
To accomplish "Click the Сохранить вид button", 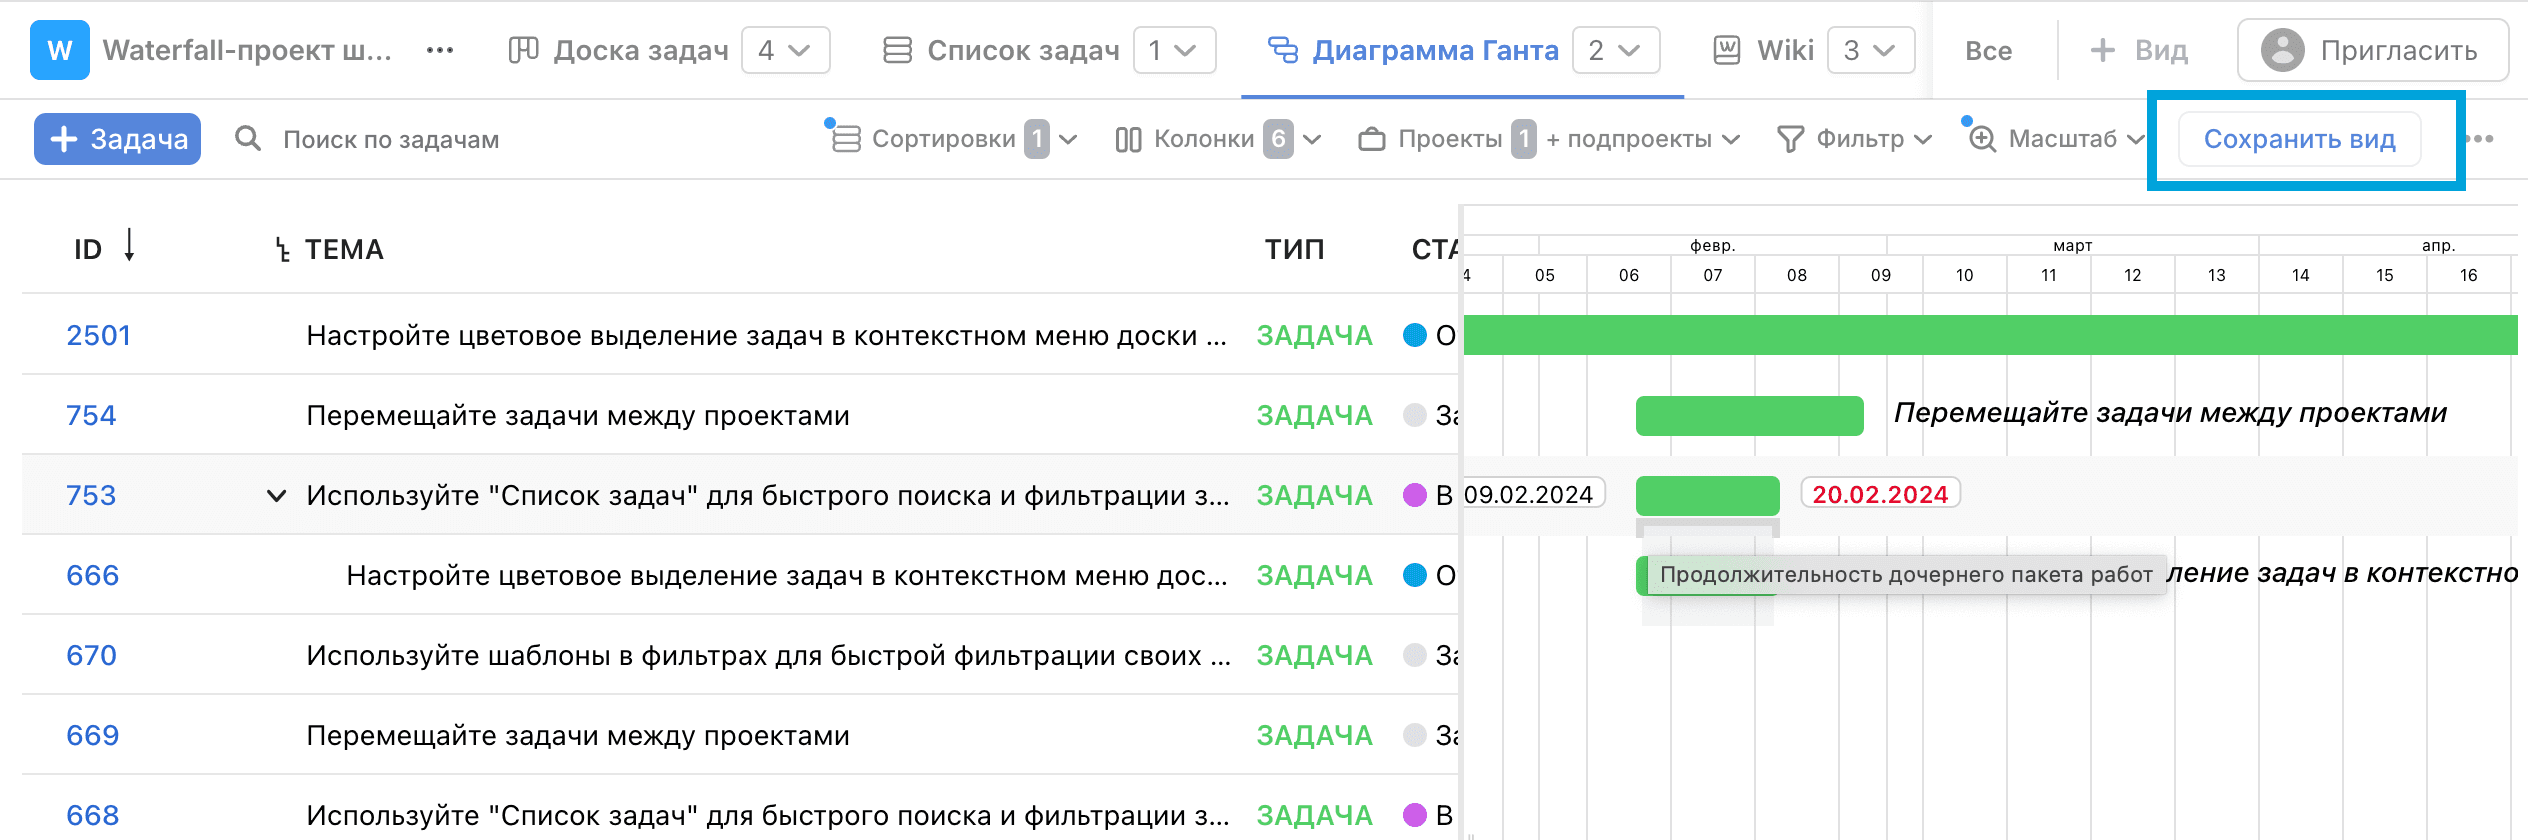I will 2300,139.
